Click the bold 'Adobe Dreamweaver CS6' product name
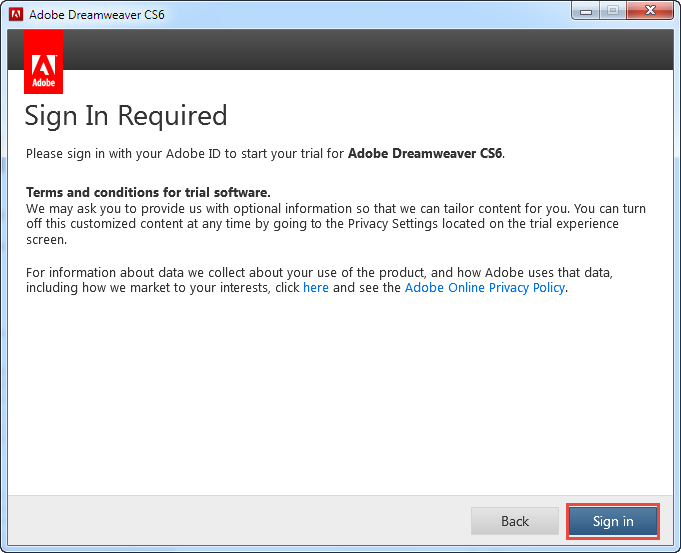Screen dimensions: 681x553 tap(425, 153)
